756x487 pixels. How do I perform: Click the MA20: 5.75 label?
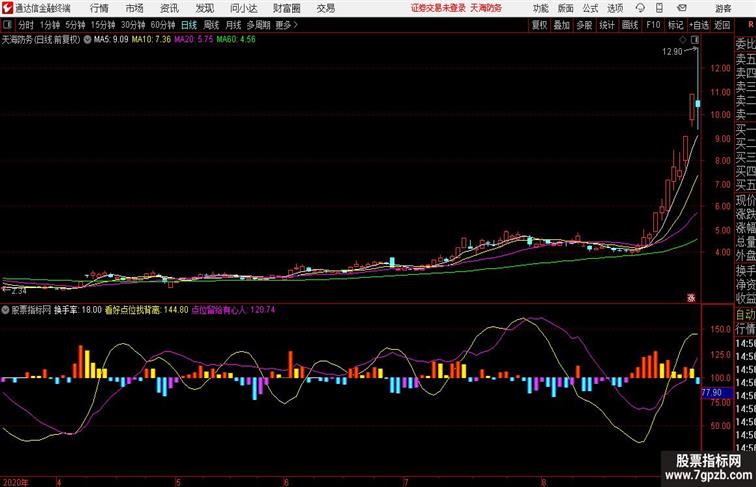click(193, 40)
